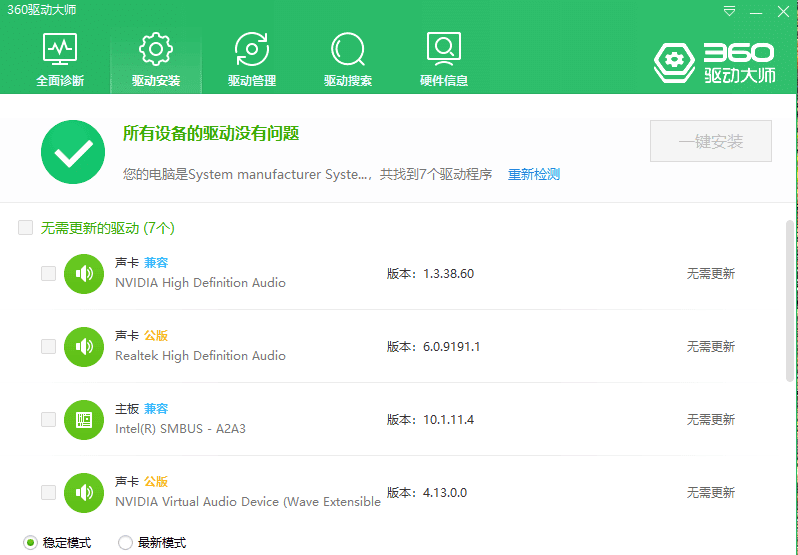
Task: Click the NVIDIA High Definition Audio speaker icon
Action: tap(84, 274)
